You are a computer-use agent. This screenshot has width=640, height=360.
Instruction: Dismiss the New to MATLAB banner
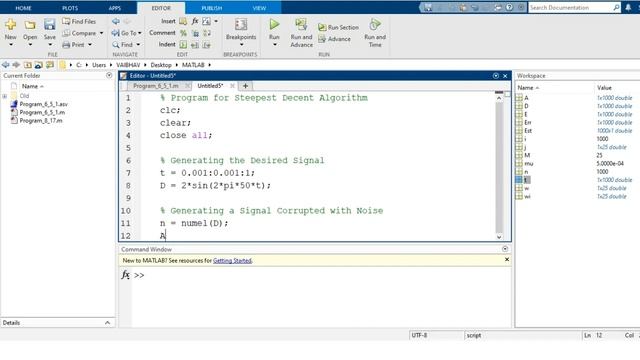507,260
